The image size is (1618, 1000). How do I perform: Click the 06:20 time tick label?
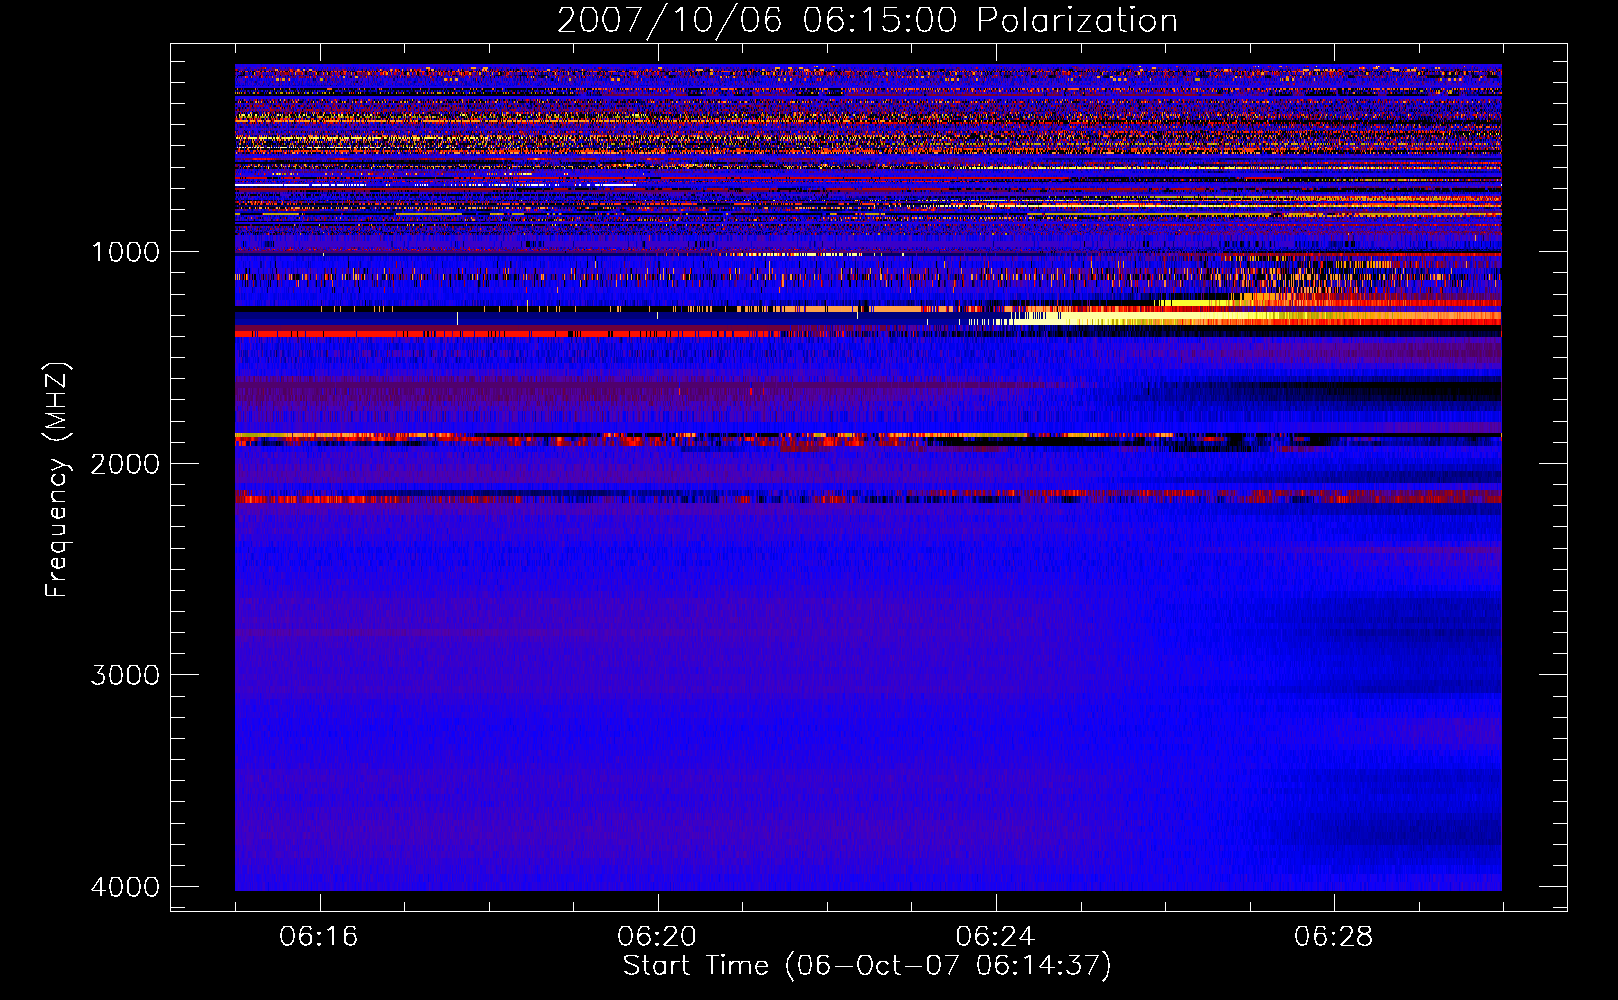click(x=657, y=937)
